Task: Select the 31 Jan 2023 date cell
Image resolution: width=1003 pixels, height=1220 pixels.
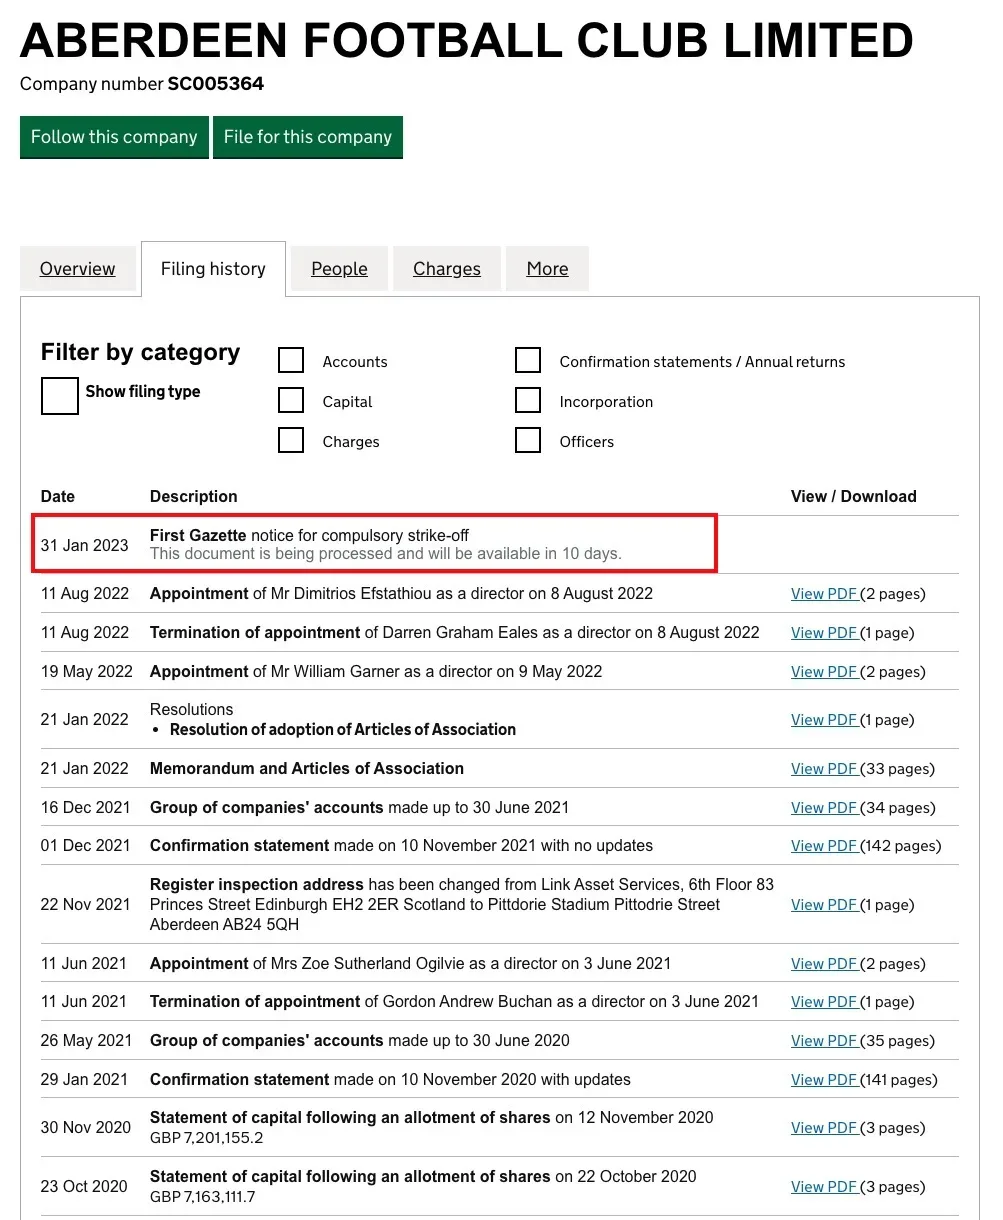Action: pos(85,546)
